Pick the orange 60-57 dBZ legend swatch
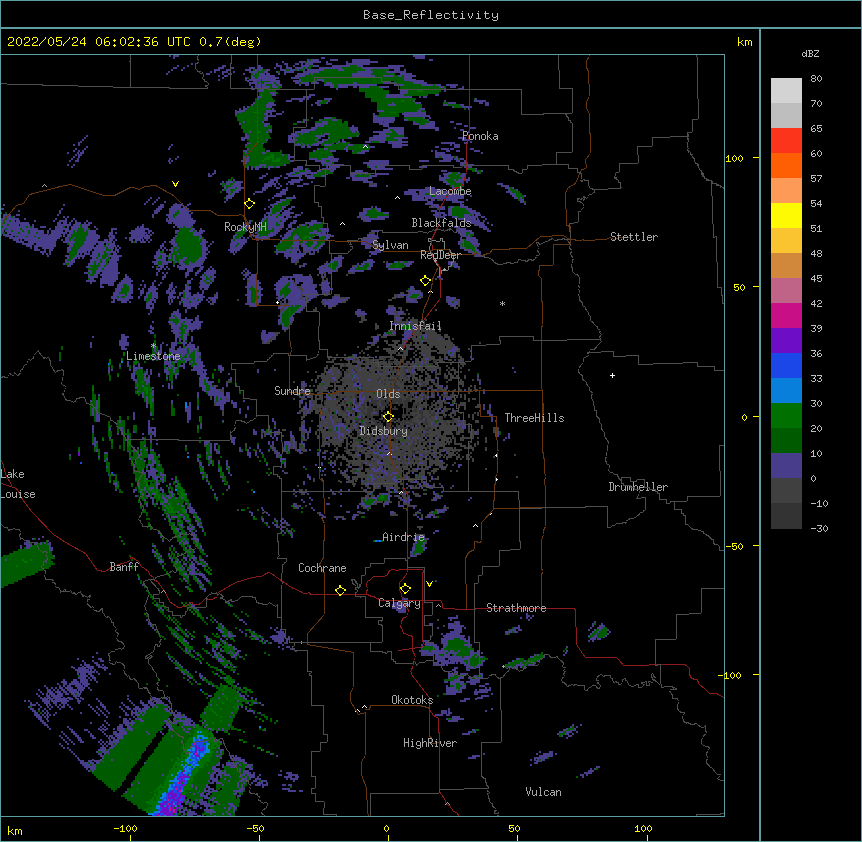 coord(786,166)
